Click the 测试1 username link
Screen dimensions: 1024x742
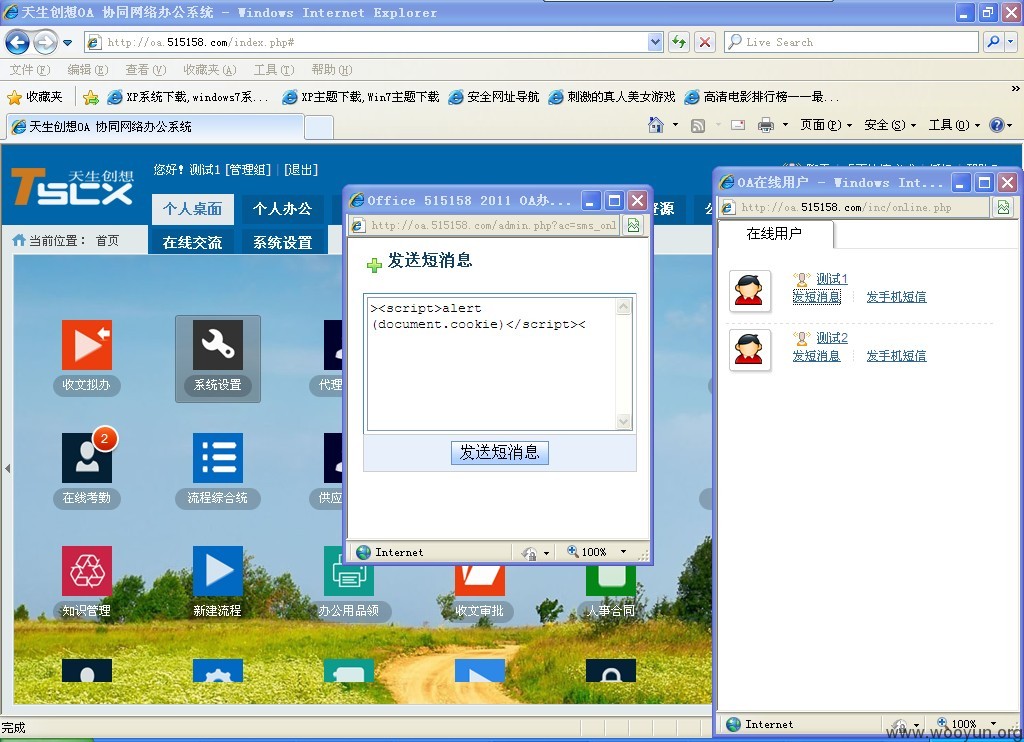point(832,279)
